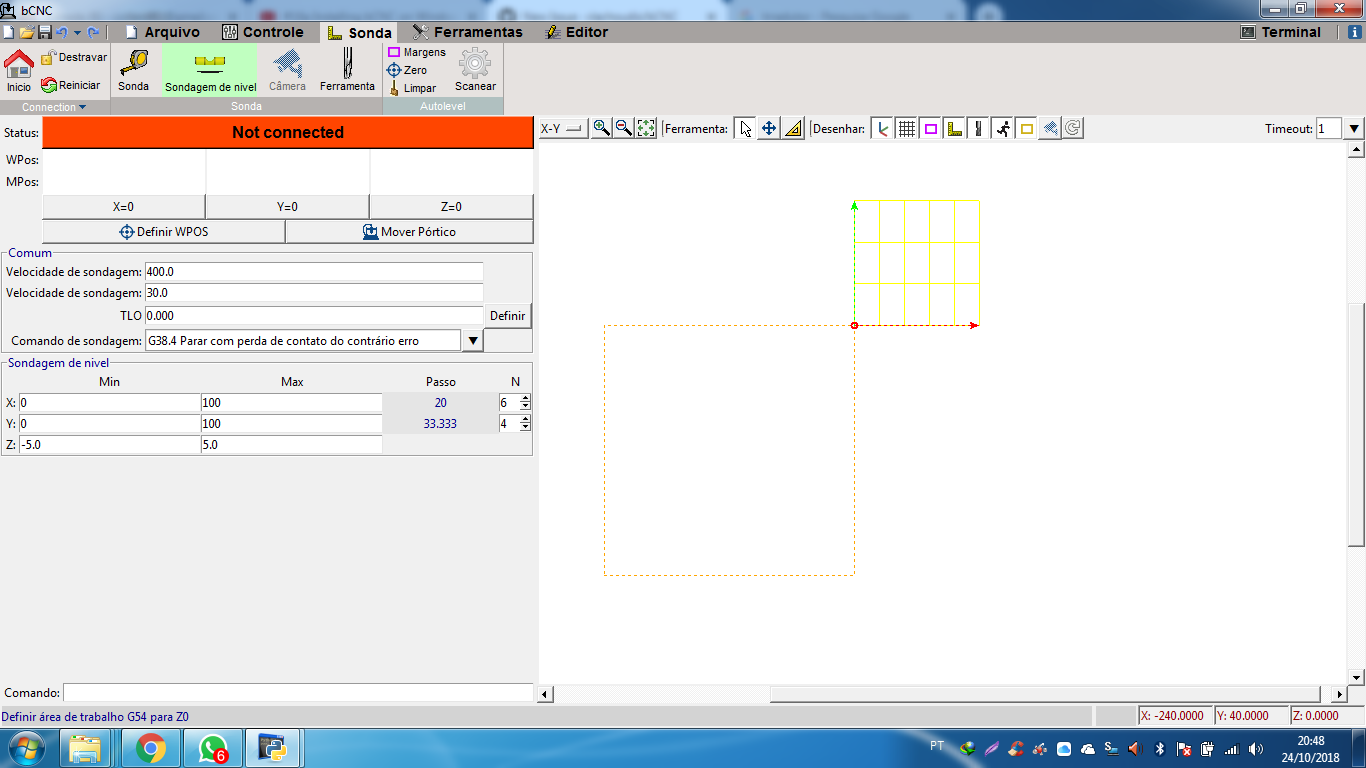Click Reiniciar reset icon
This screenshot has height=768, width=1366.
point(70,85)
